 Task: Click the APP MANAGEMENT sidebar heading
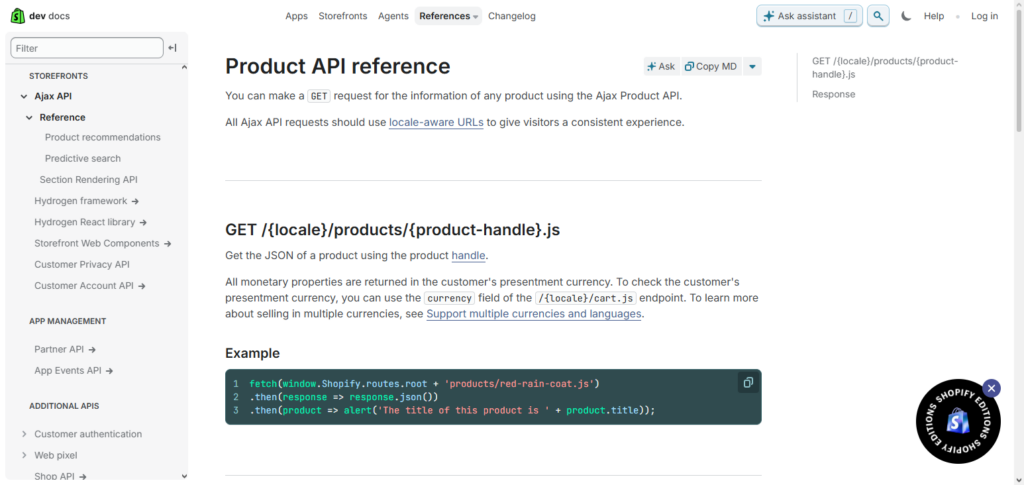(67, 321)
